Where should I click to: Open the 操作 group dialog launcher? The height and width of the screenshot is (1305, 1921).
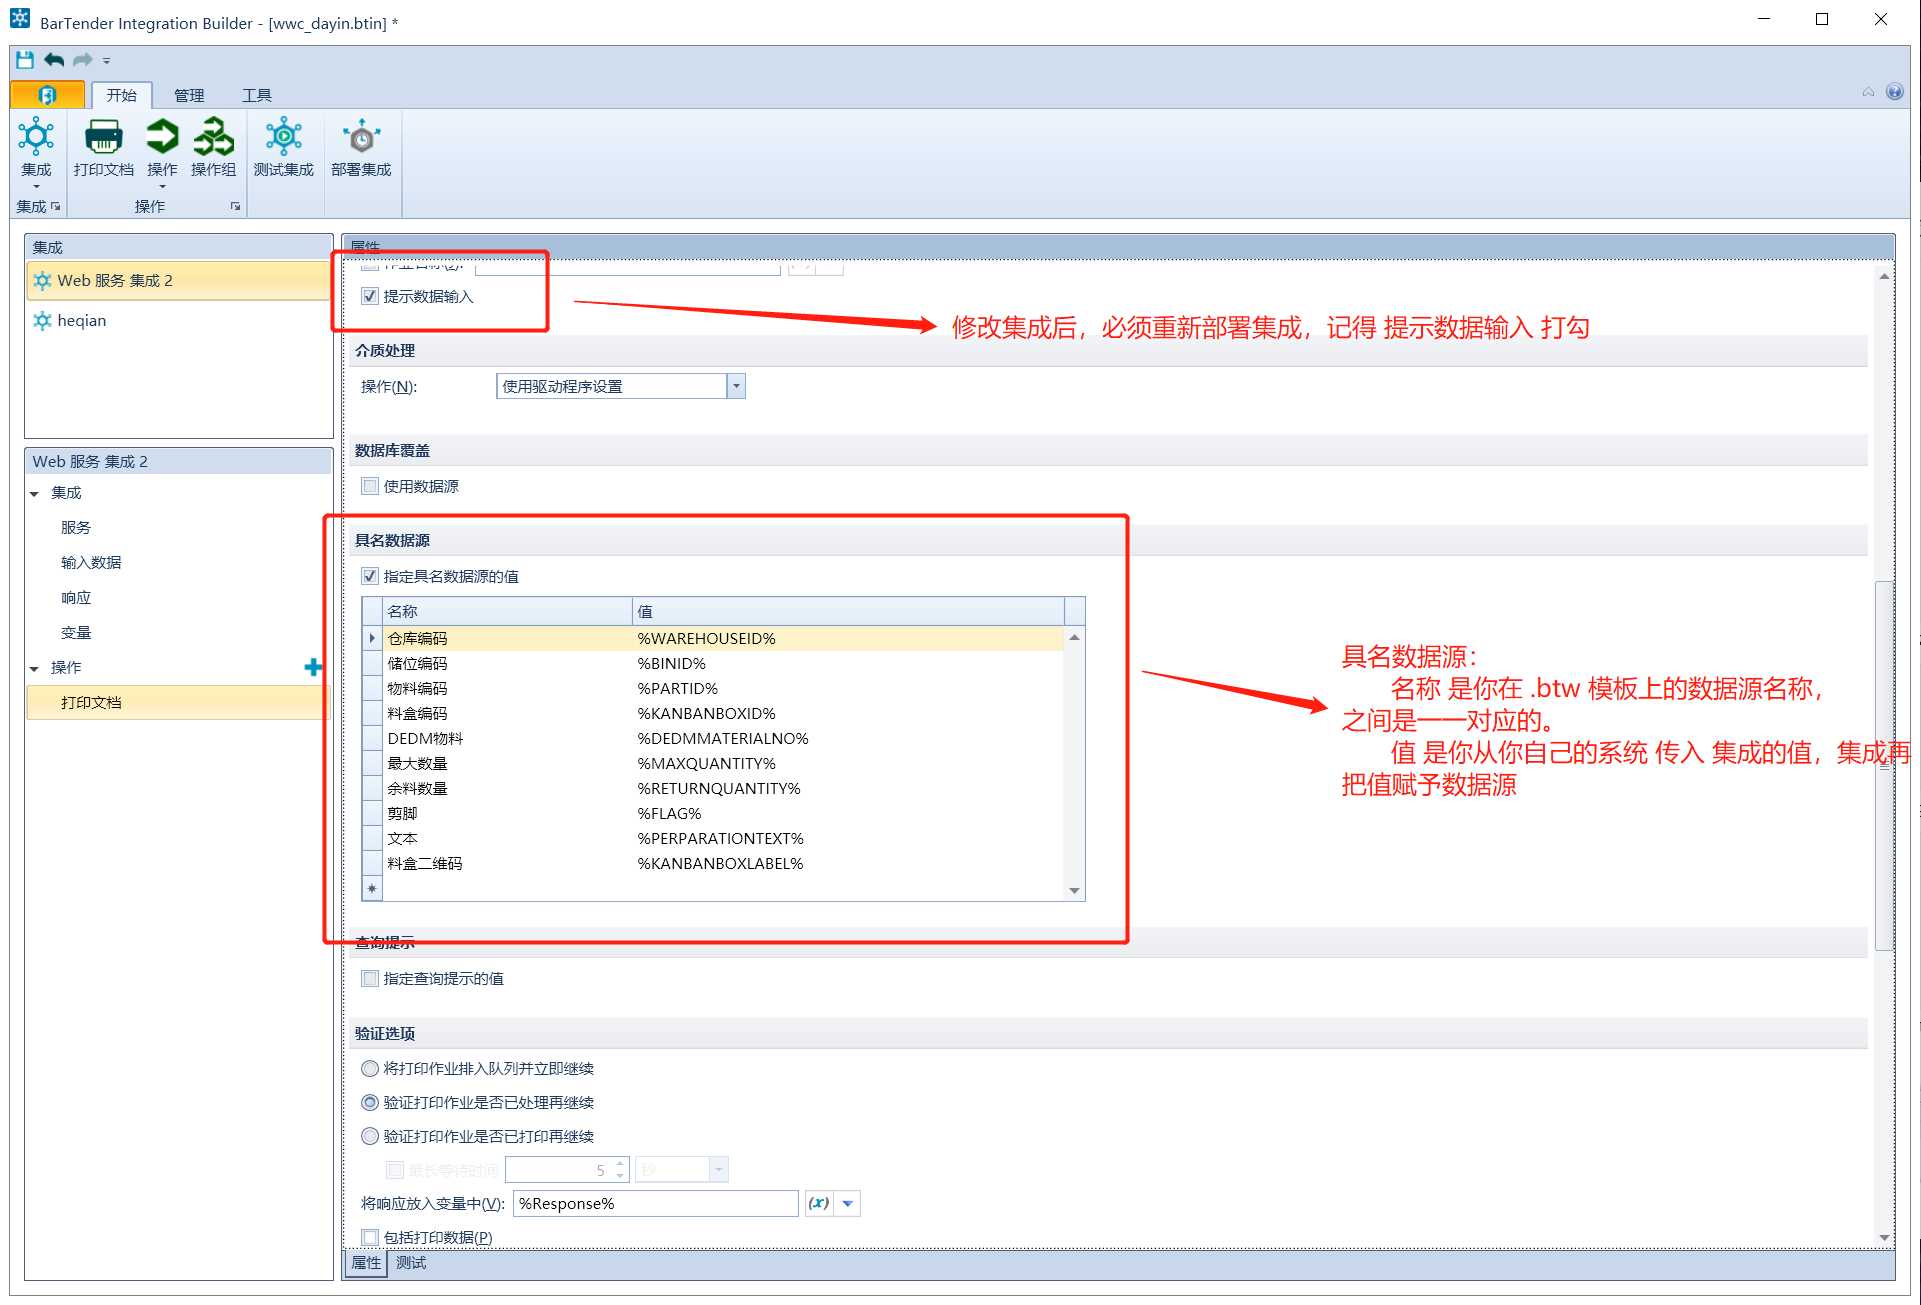235,206
